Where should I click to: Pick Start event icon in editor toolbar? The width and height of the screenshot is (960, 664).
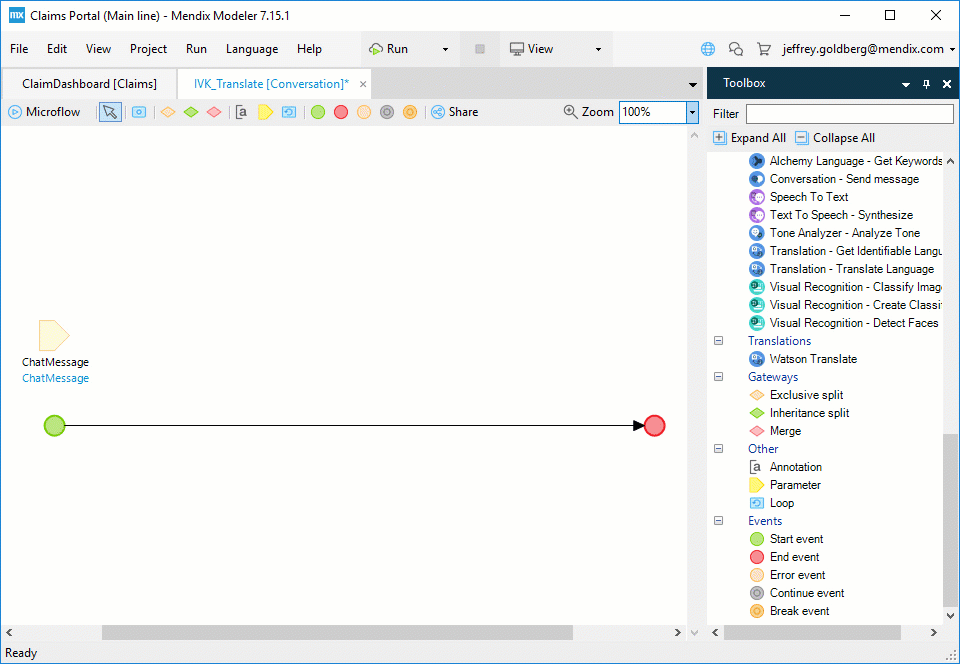click(x=318, y=112)
